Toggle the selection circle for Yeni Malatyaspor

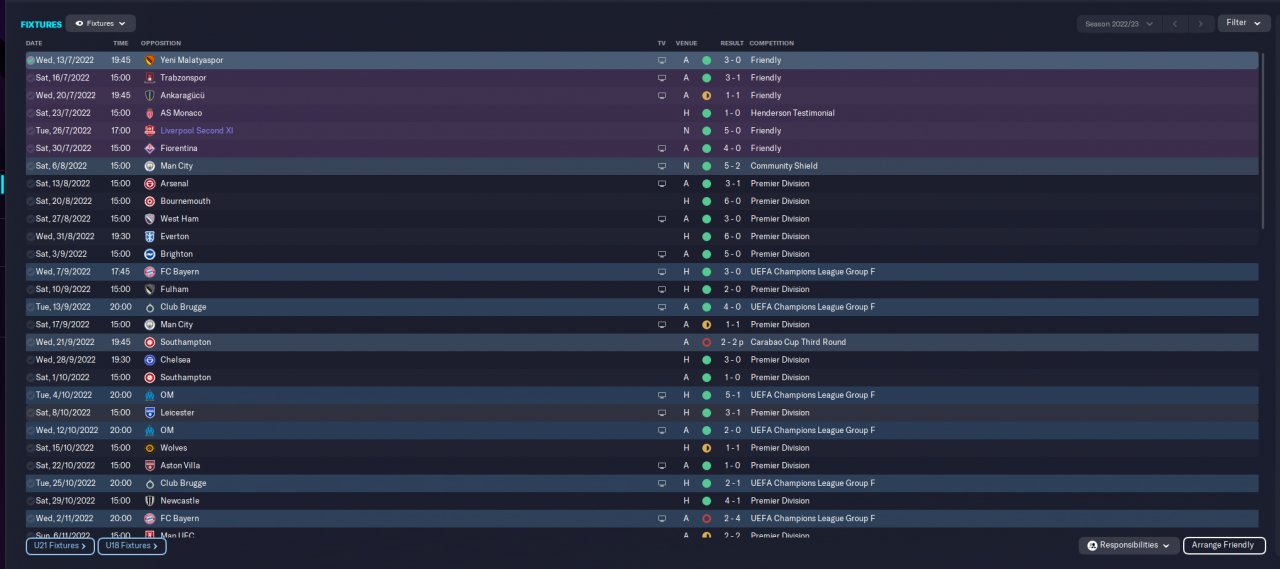(x=31, y=60)
